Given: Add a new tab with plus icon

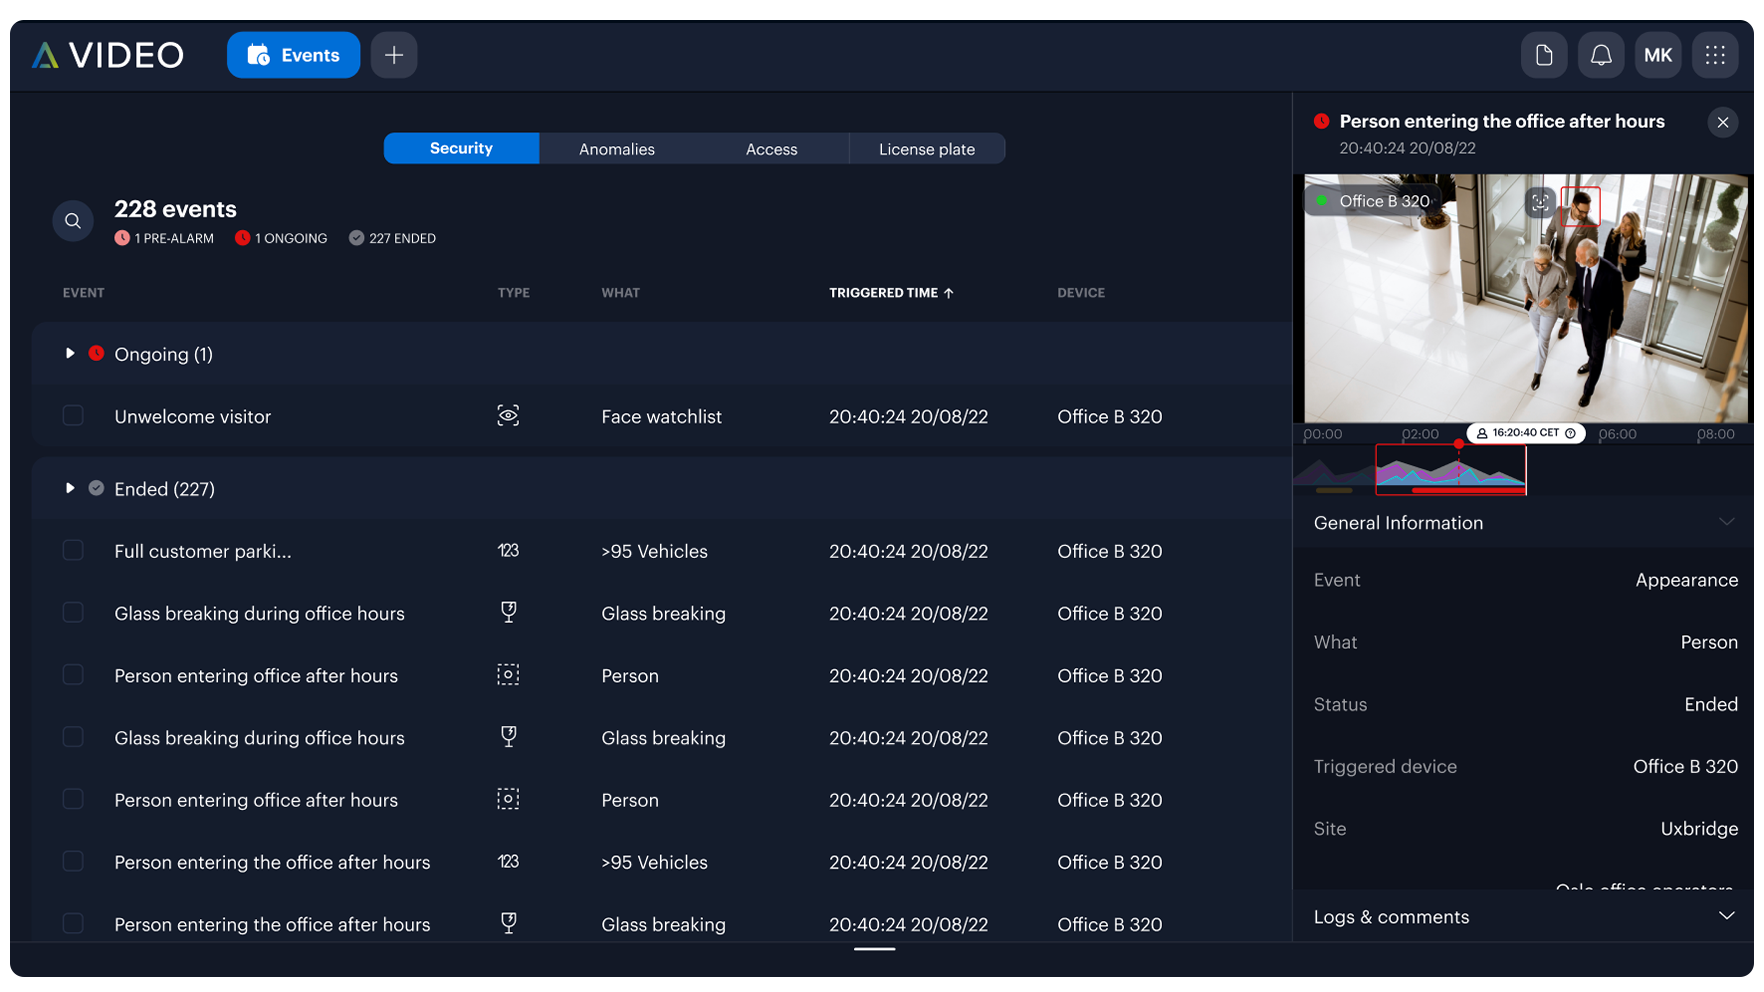Looking at the screenshot, I should (x=394, y=55).
